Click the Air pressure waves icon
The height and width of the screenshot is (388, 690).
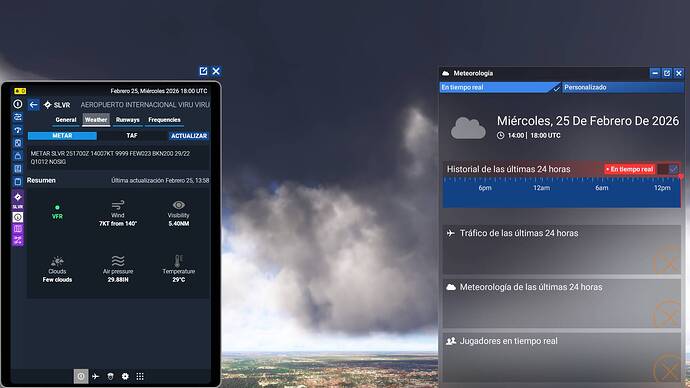pos(118,261)
